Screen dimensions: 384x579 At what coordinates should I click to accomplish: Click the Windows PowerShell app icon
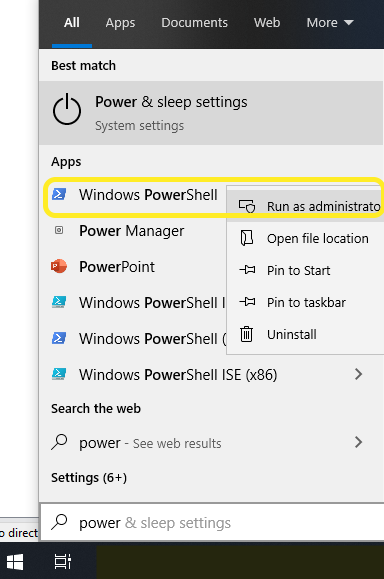pos(59,194)
